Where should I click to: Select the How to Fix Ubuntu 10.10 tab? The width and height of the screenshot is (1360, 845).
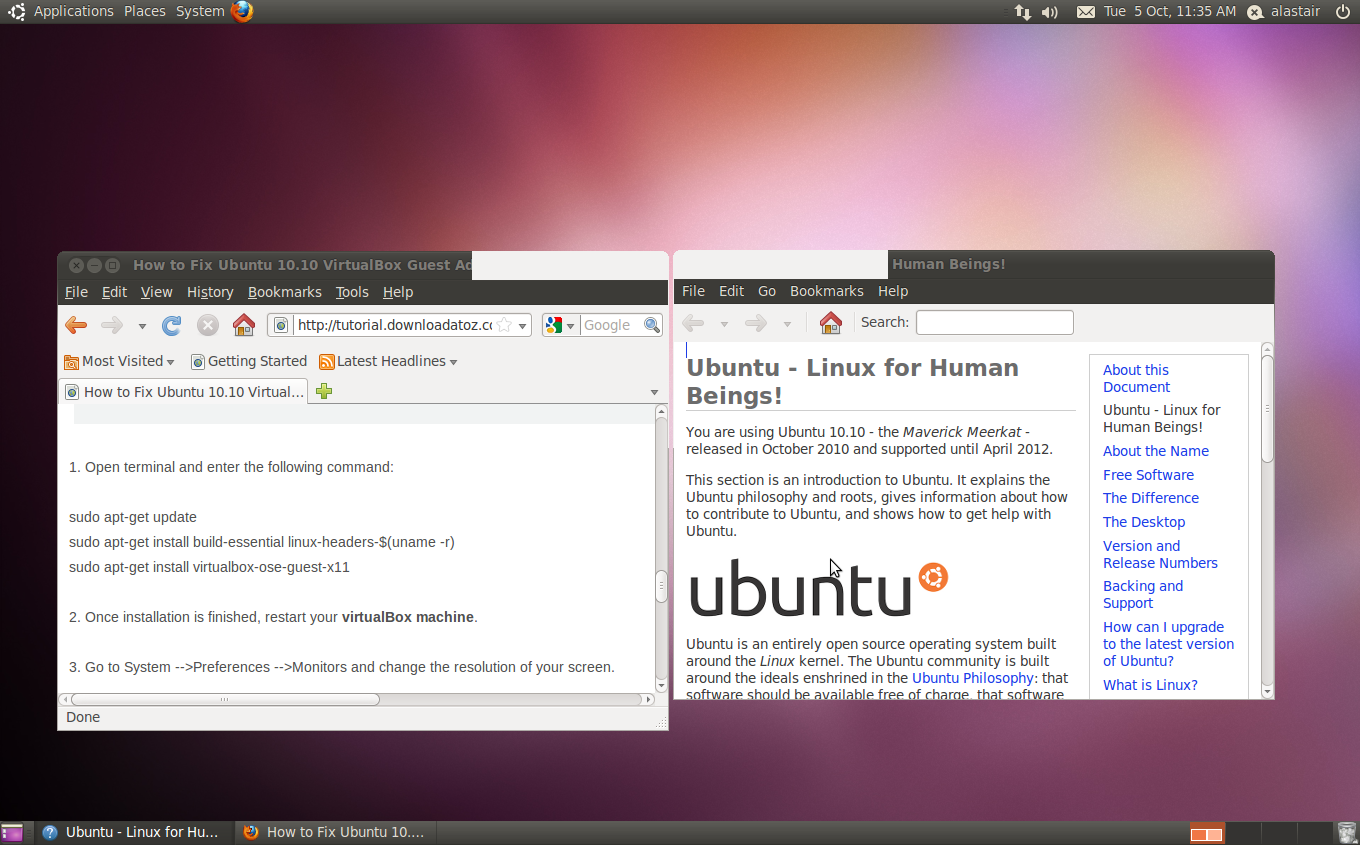pyautogui.click(x=184, y=392)
